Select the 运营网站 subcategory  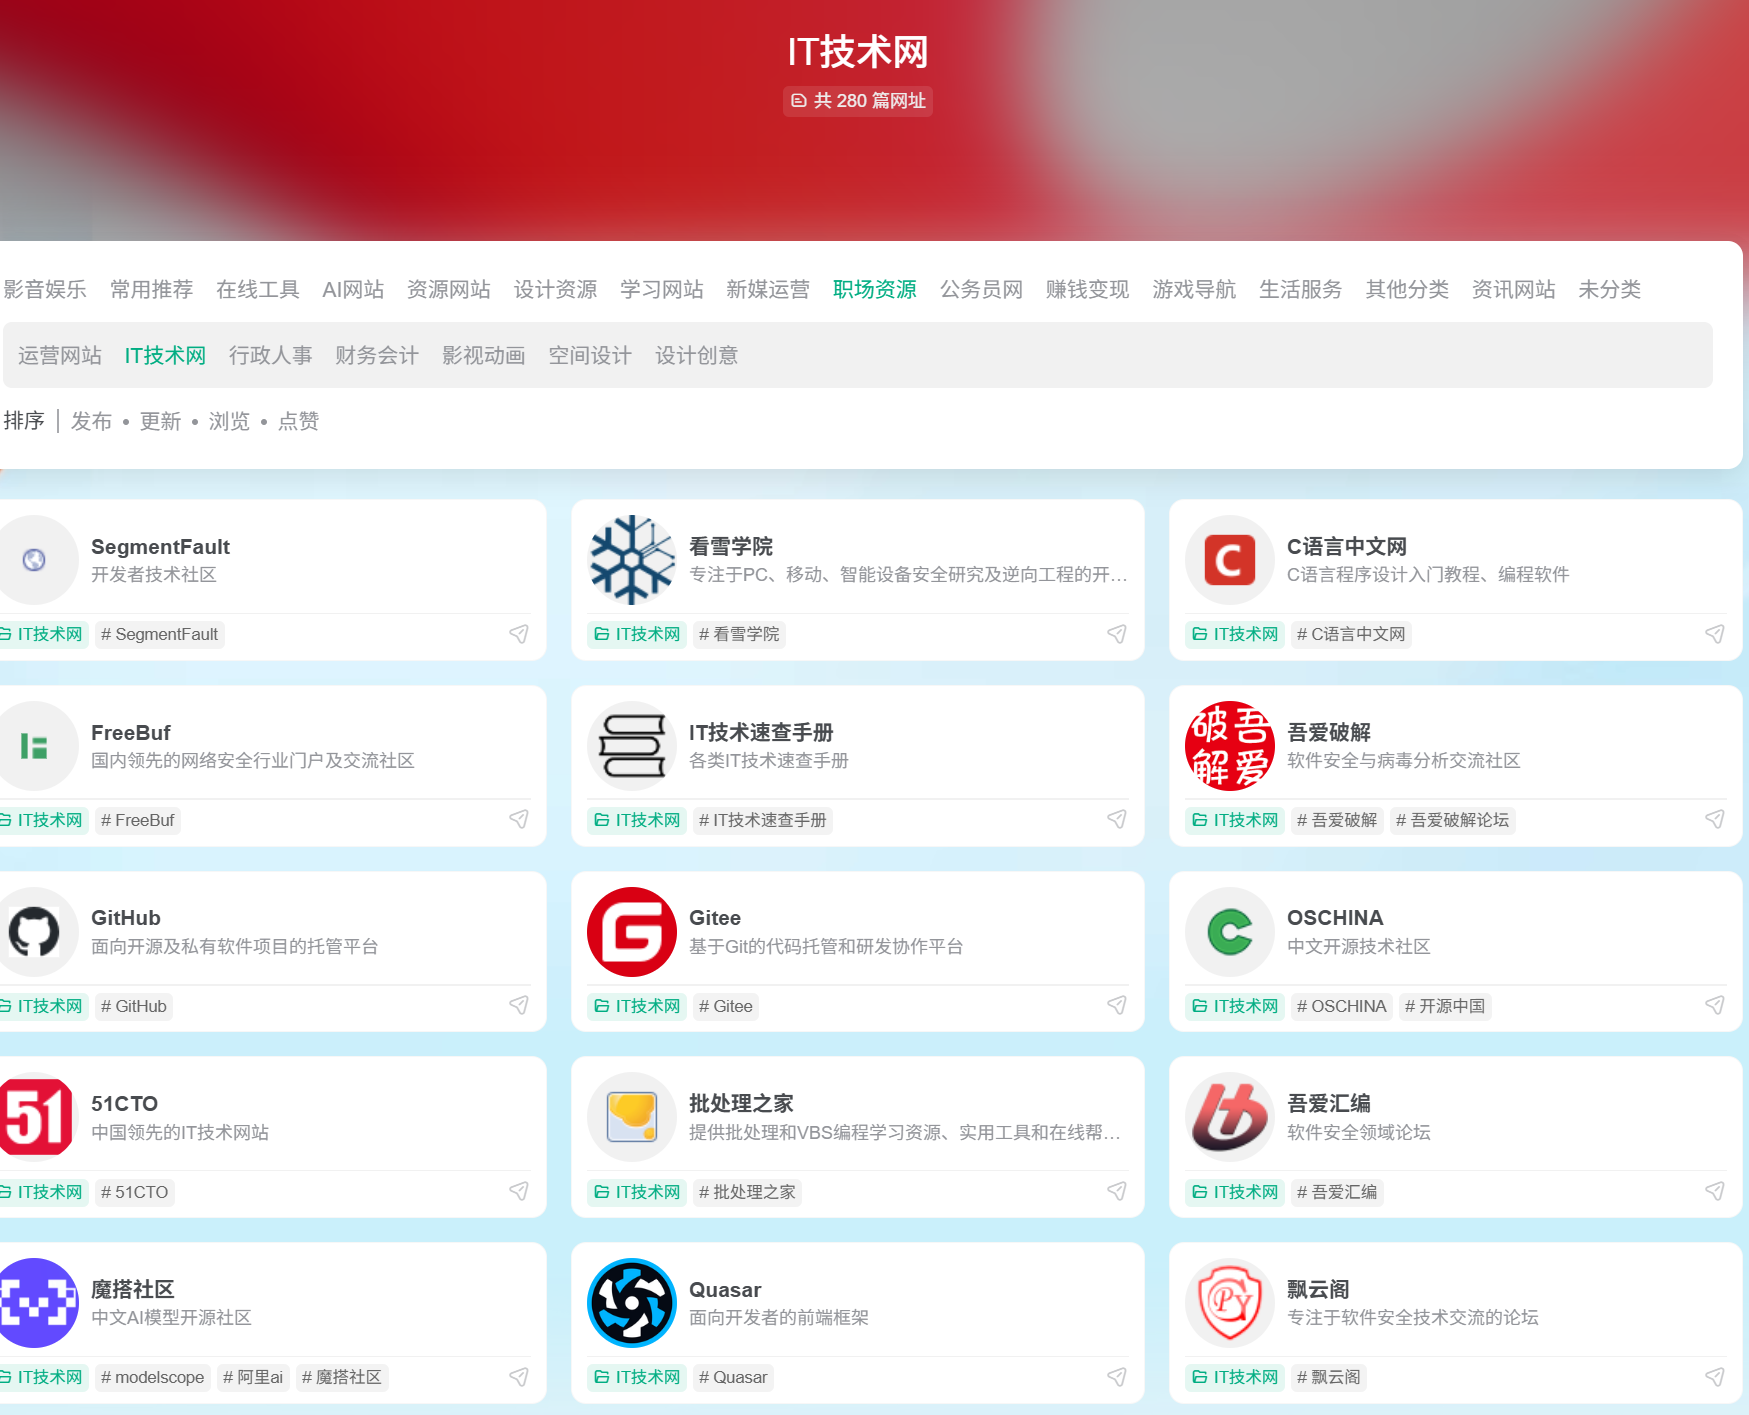(59, 355)
